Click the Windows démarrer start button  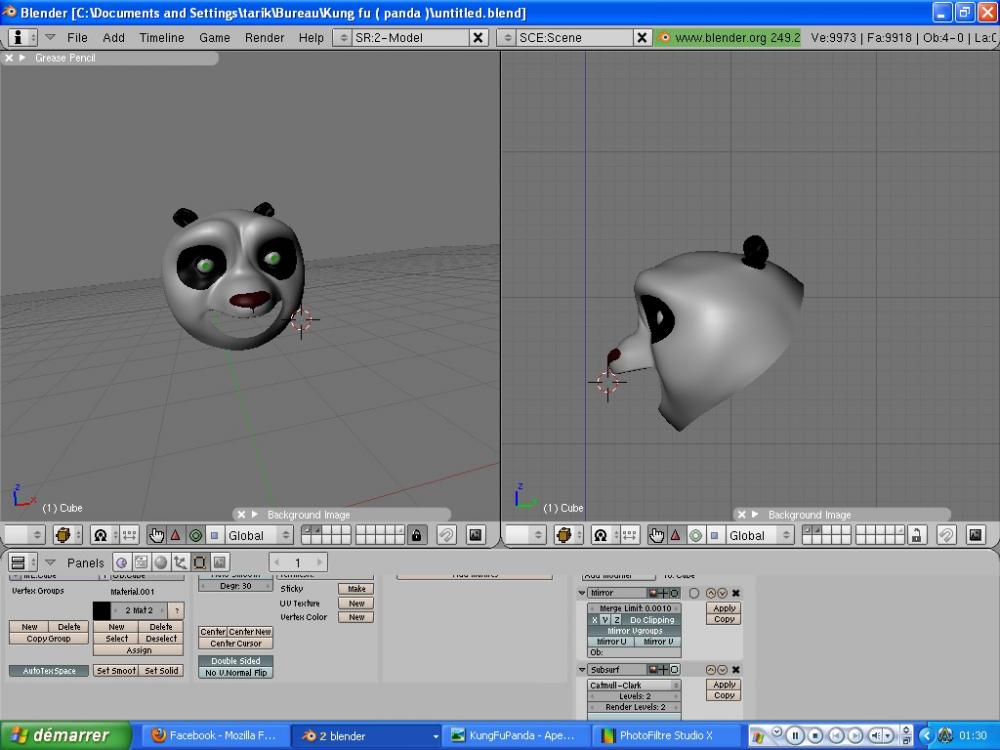tap(65, 735)
